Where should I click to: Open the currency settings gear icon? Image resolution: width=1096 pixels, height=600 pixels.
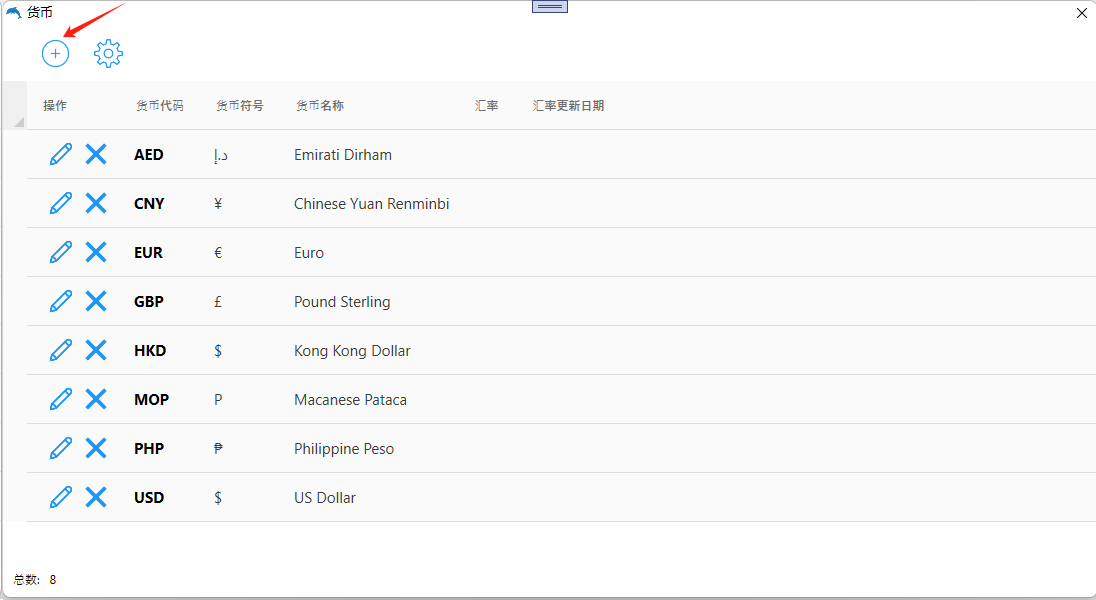(108, 53)
